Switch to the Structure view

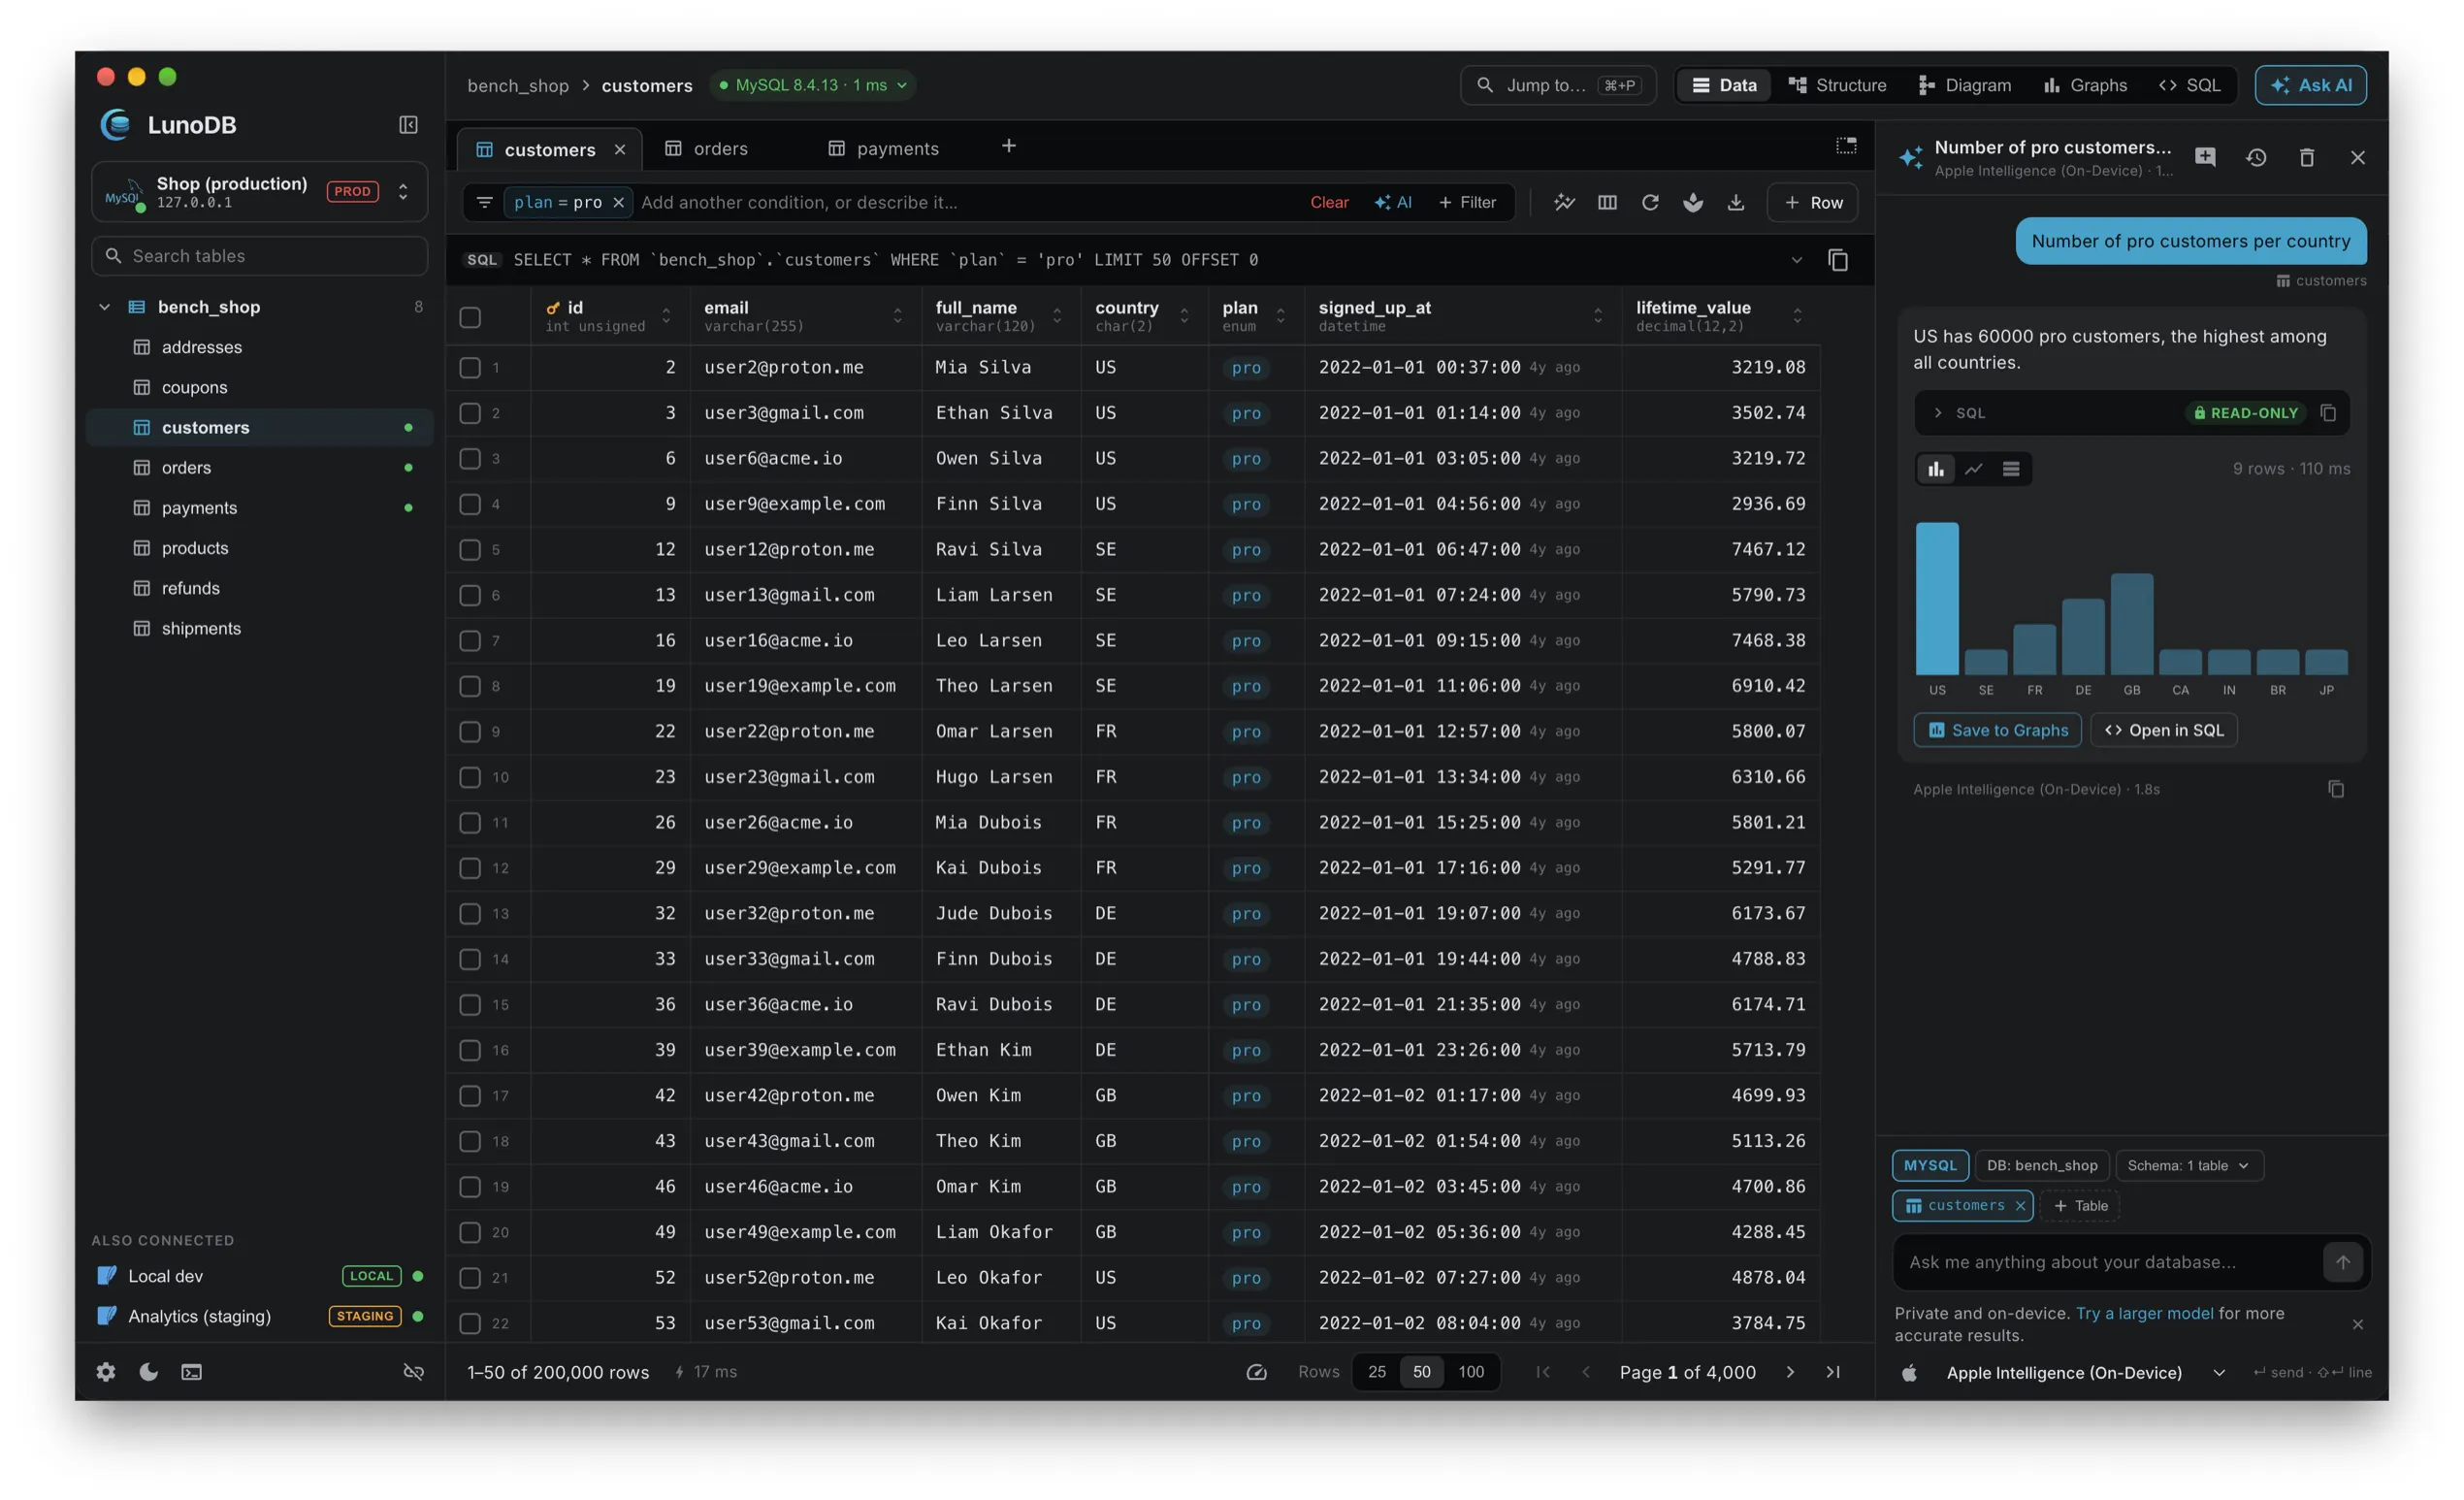pos(1837,85)
